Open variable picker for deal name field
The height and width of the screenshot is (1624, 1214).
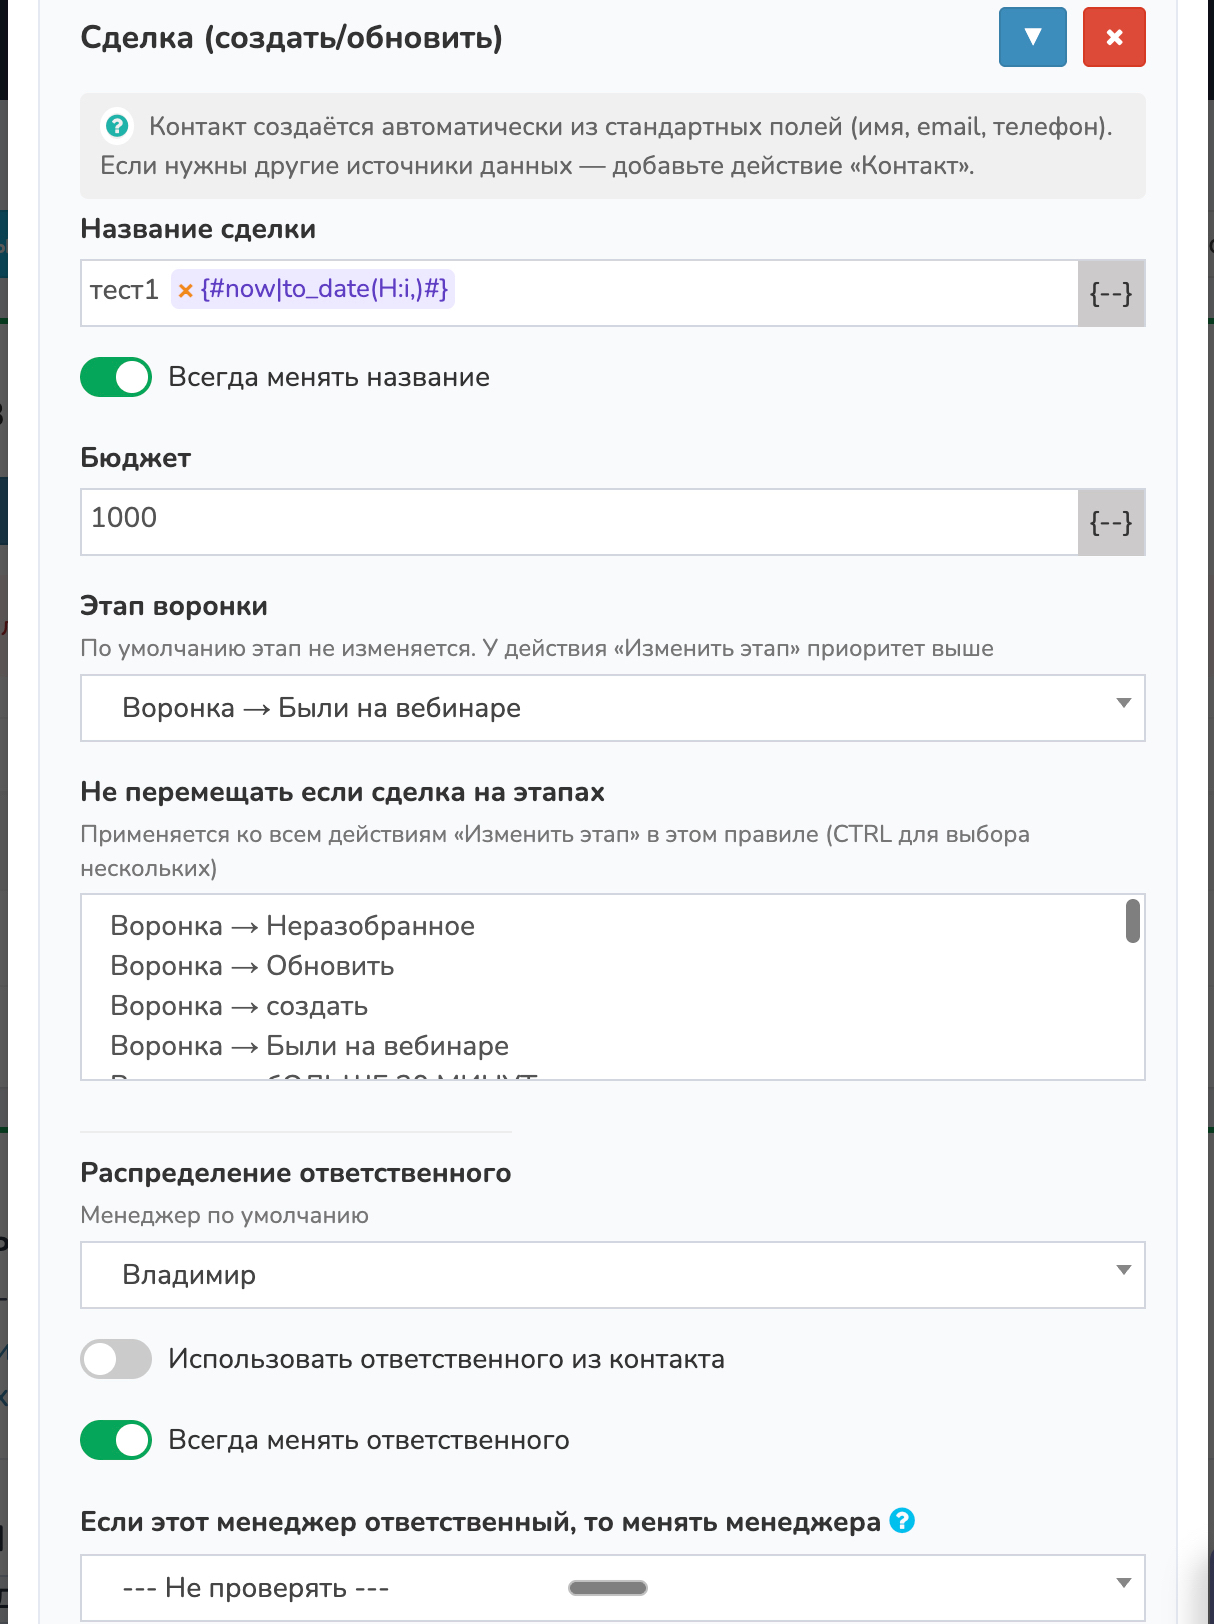(1110, 294)
